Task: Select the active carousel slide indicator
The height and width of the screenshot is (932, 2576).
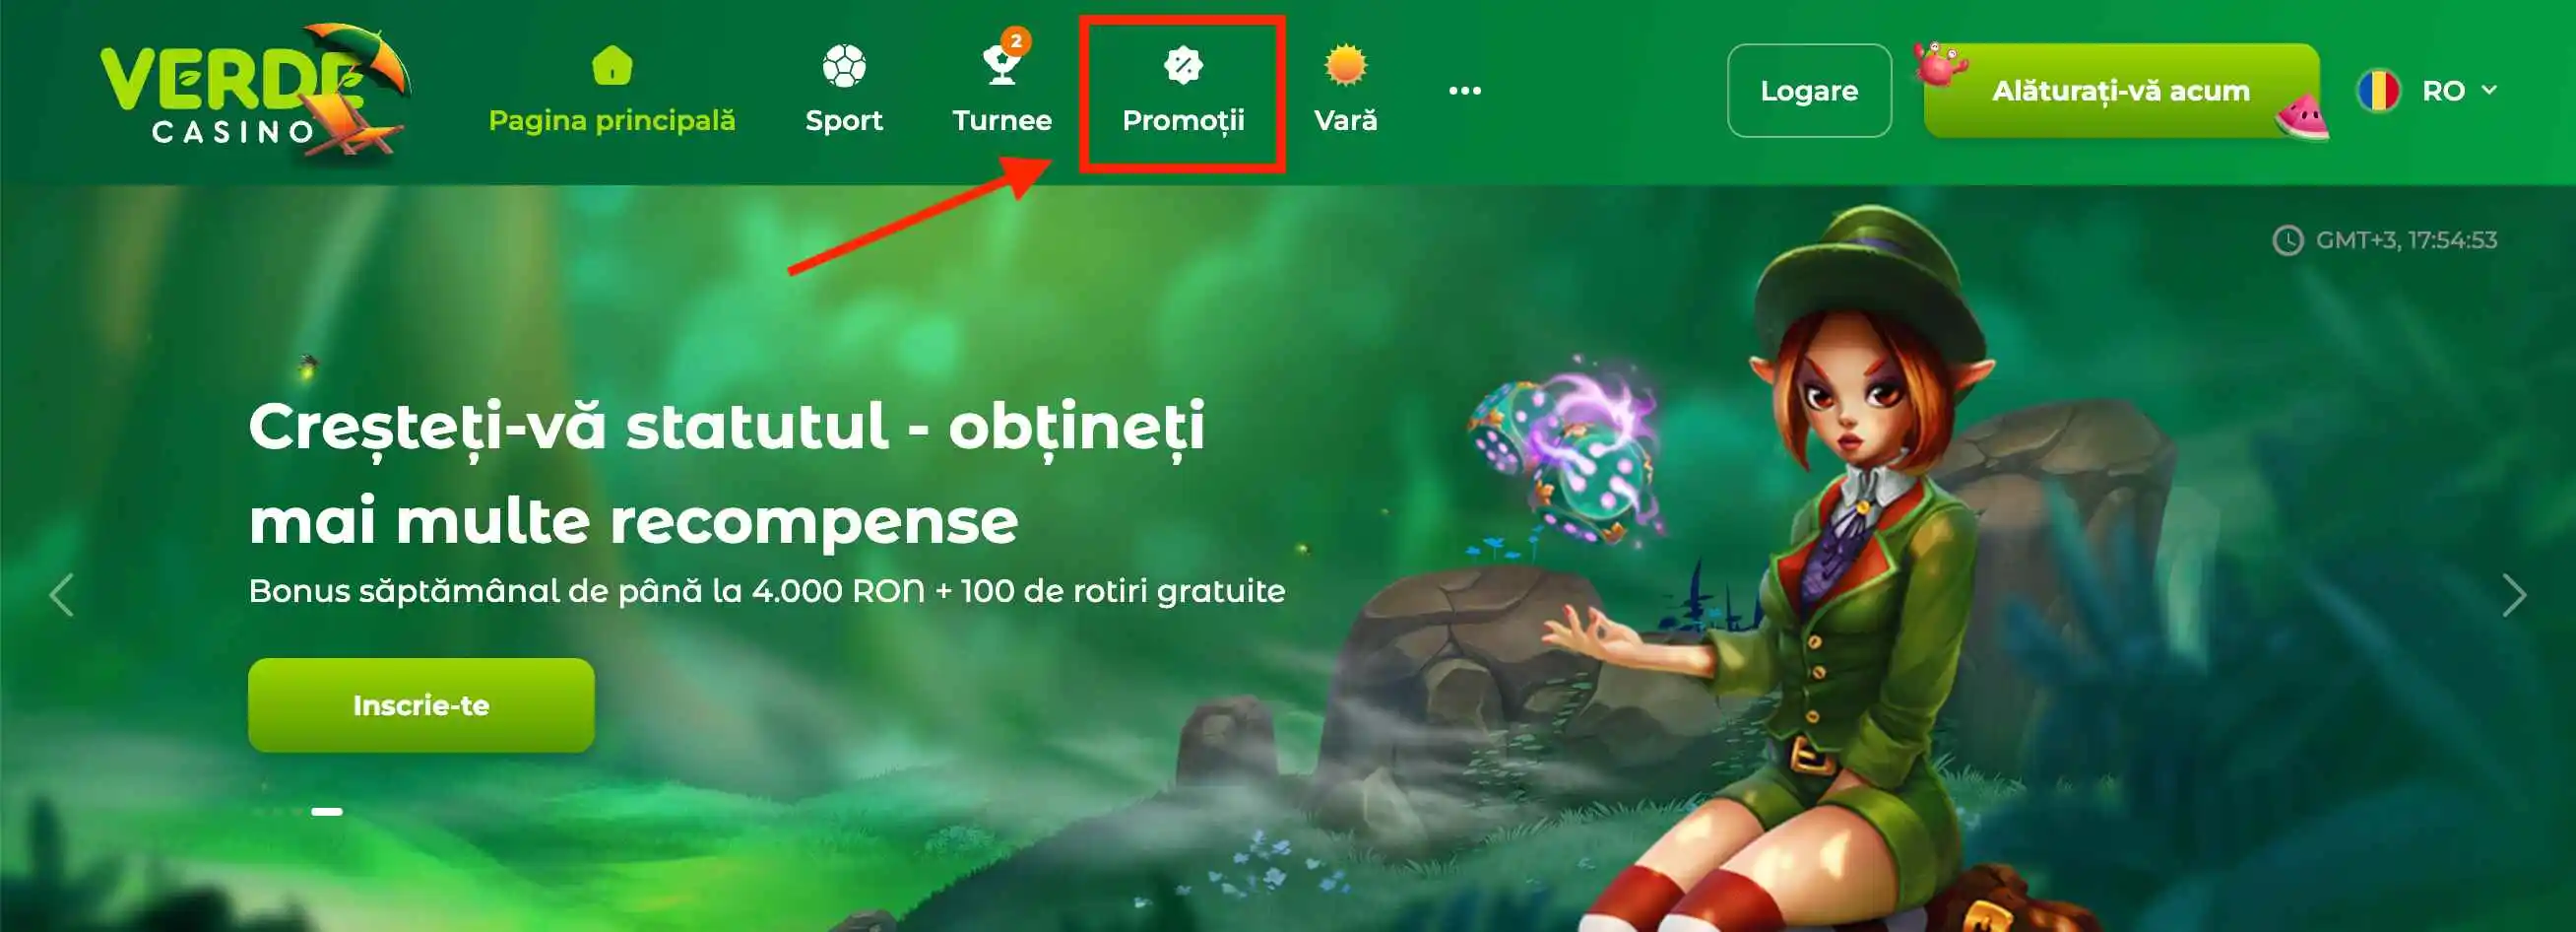Action: (x=327, y=812)
